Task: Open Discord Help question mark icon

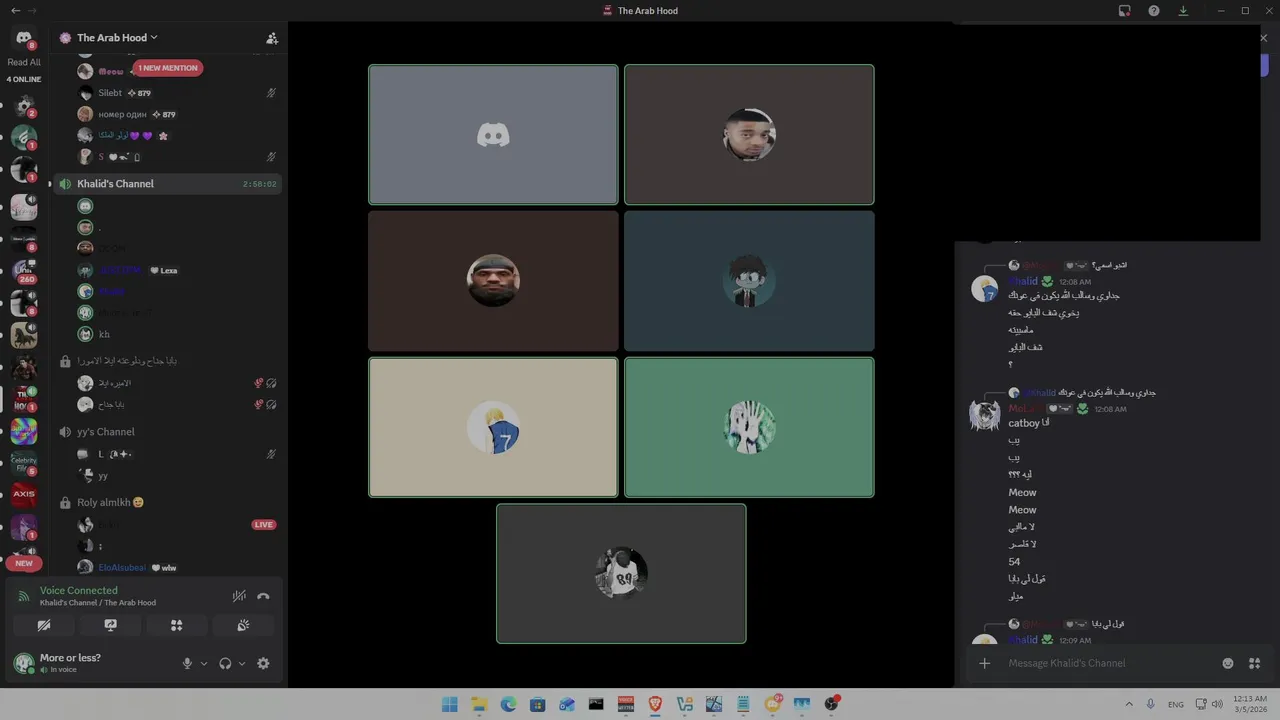Action: coord(1154,11)
